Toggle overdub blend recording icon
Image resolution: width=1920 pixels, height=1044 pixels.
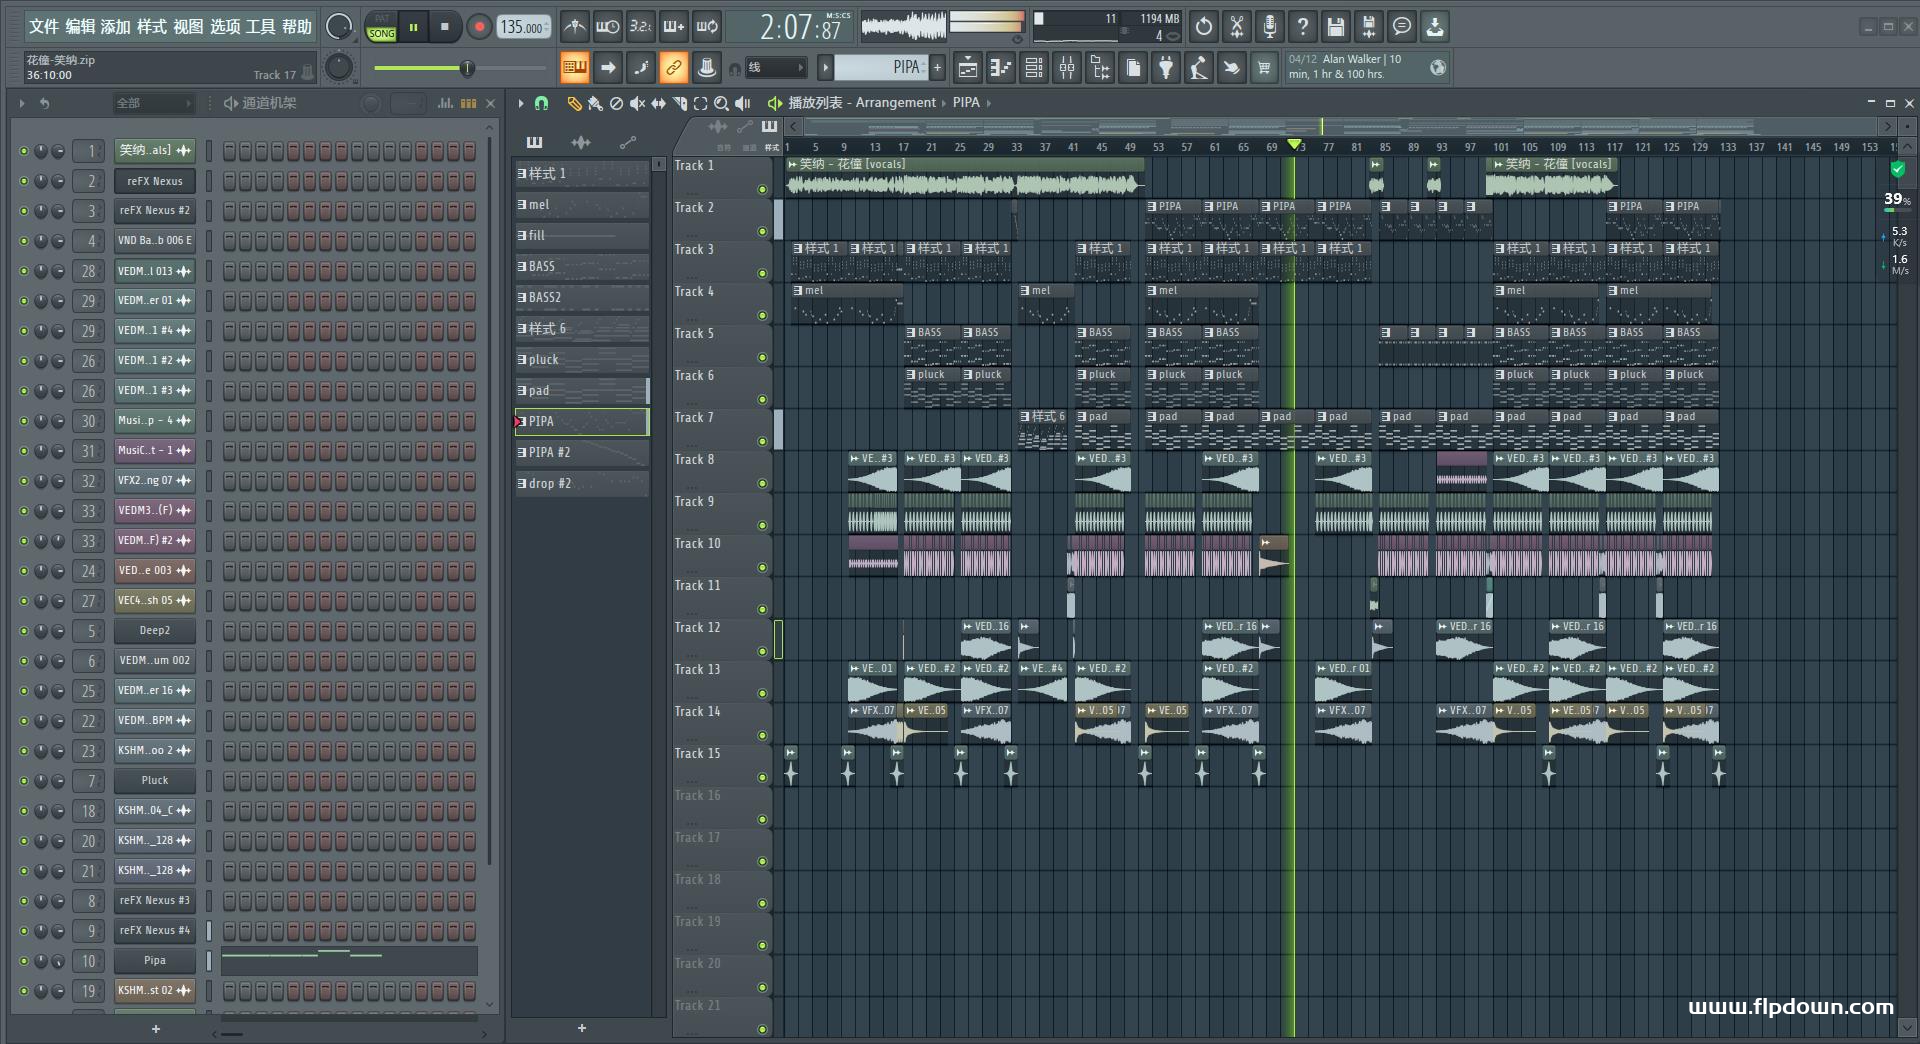(x=673, y=27)
